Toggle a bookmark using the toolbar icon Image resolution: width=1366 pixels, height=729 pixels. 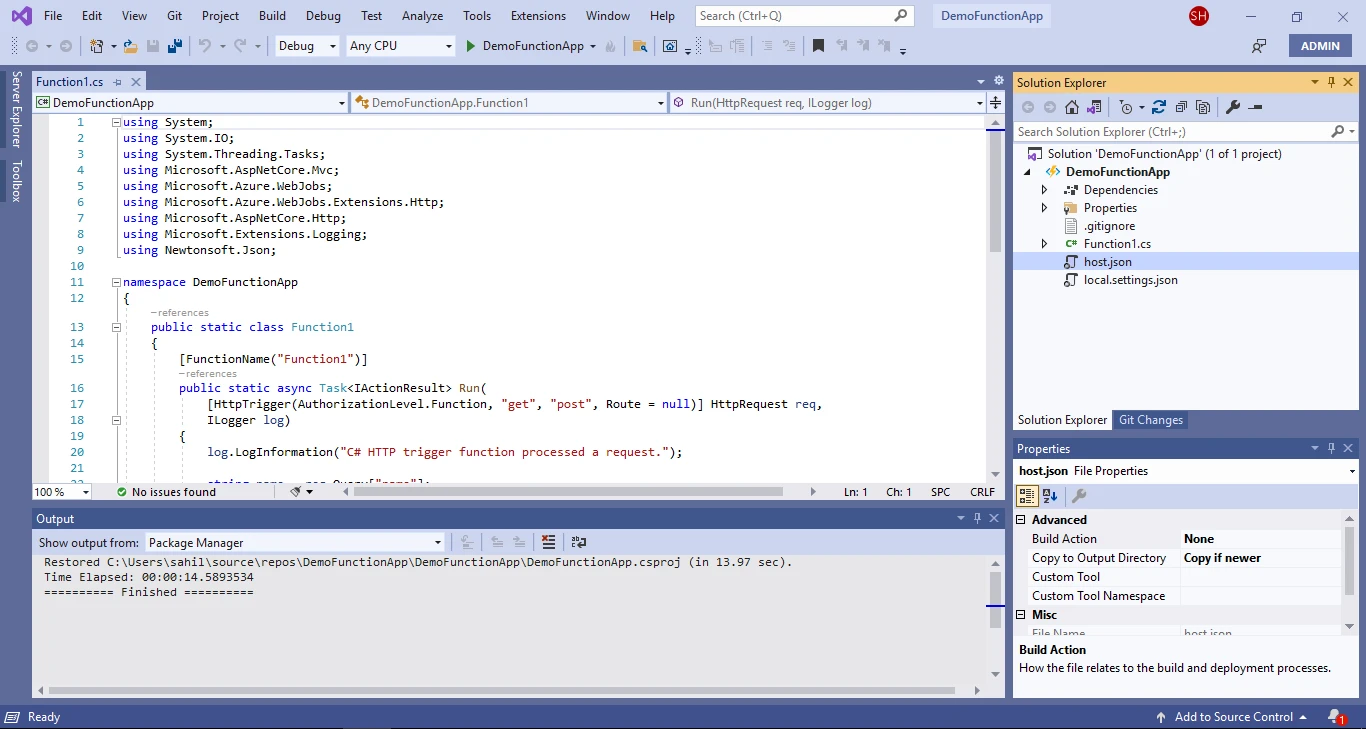coord(816,45)
